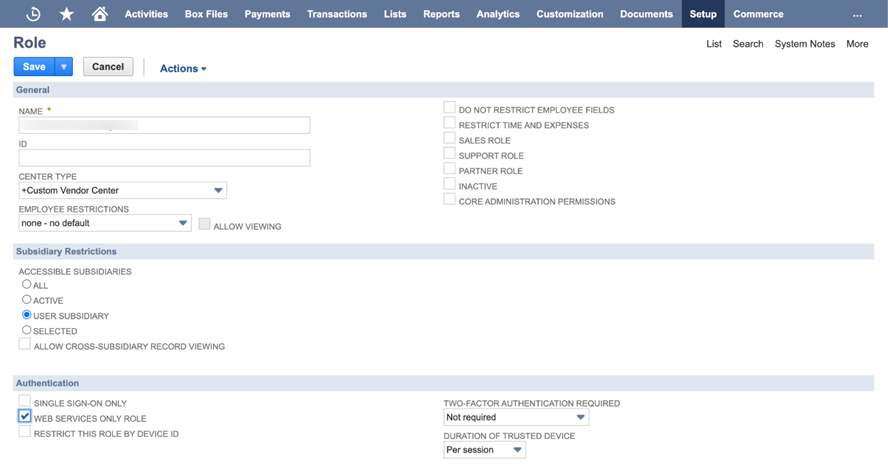Open shortcuts star icon
Image resolution: width=888 pixels, height=466 pixels.
[67, 14]
